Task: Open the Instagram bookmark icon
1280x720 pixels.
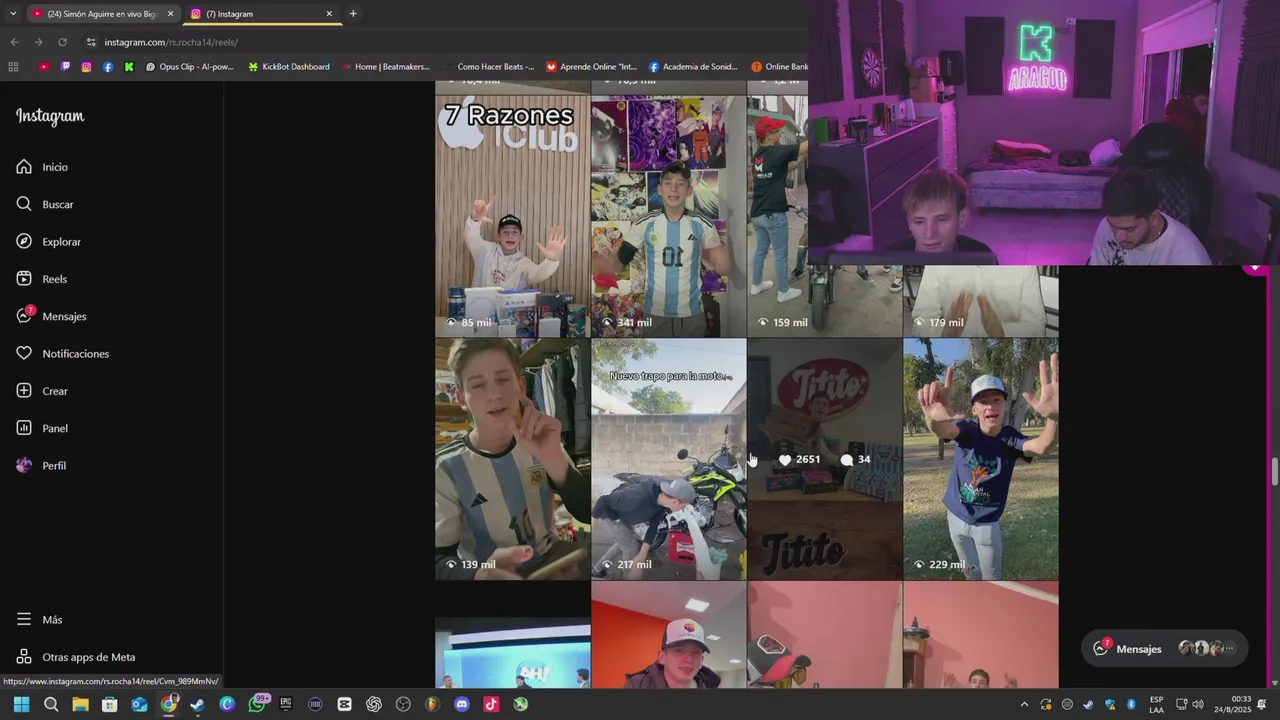Action: (87, 67)
